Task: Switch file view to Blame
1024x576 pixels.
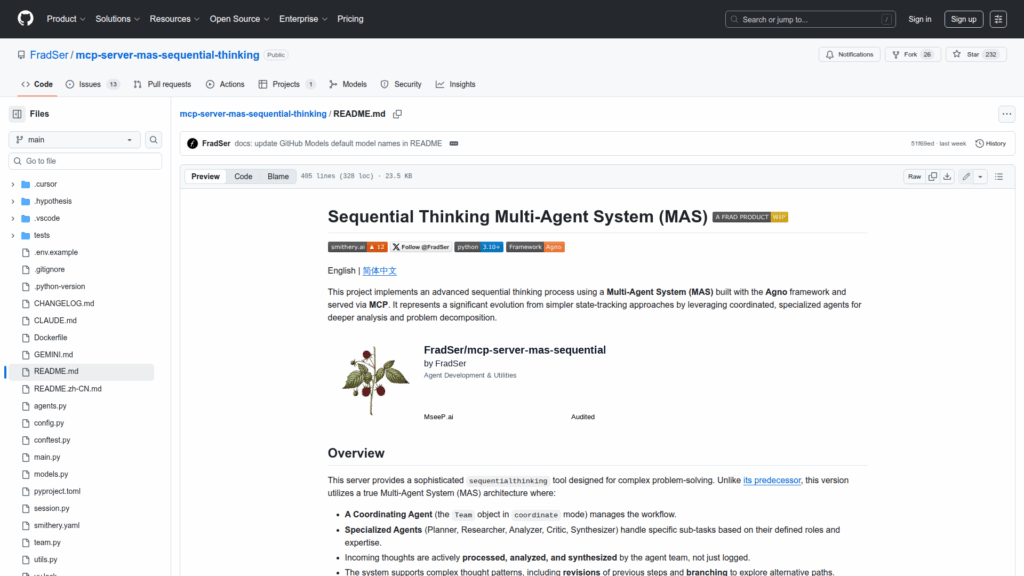Action: (x=278, y=177)
